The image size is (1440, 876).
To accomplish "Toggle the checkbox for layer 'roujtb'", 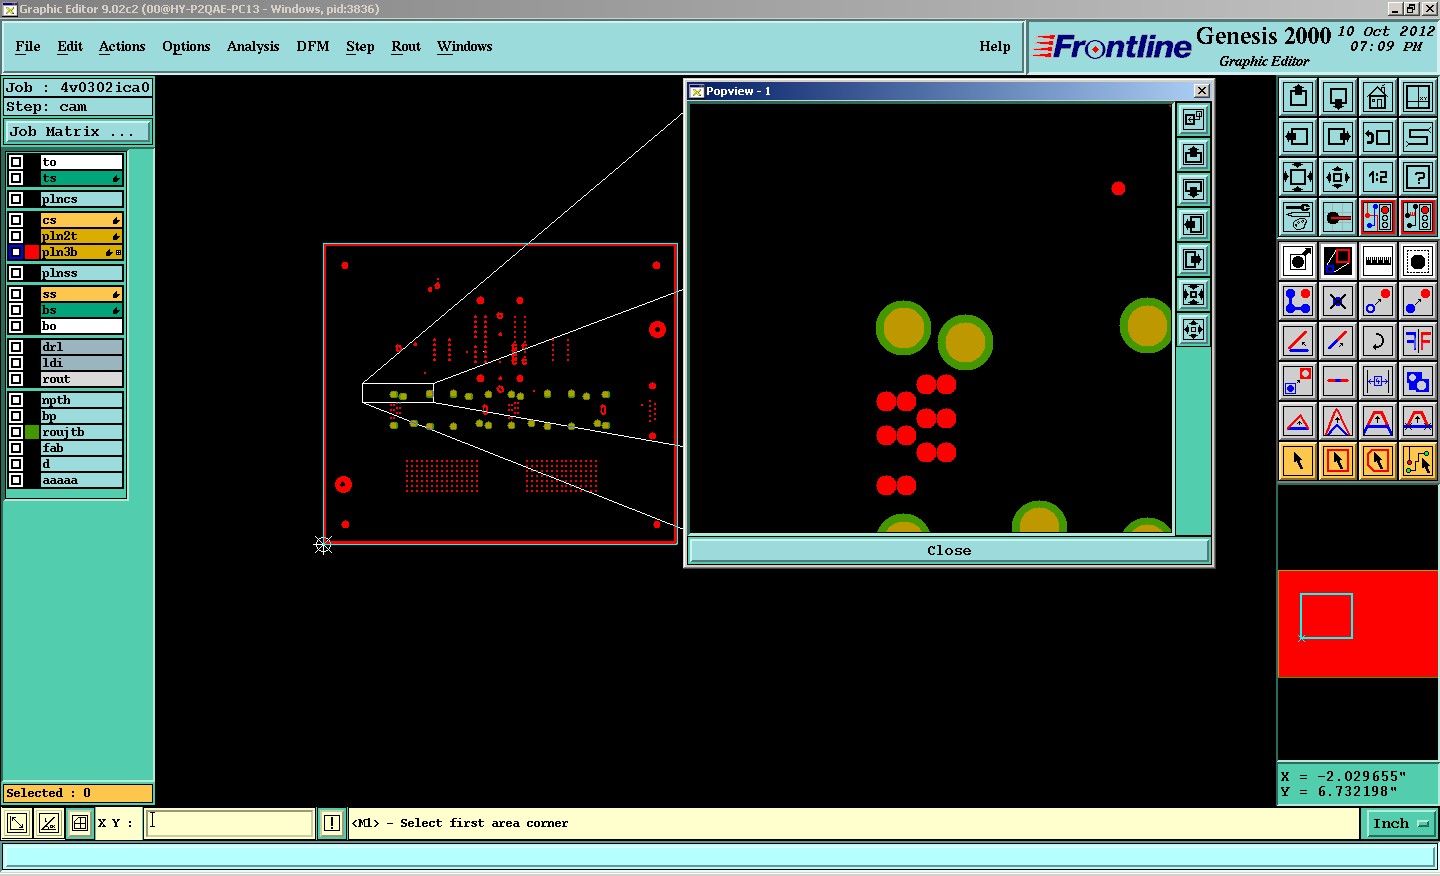I will (16, 432).
